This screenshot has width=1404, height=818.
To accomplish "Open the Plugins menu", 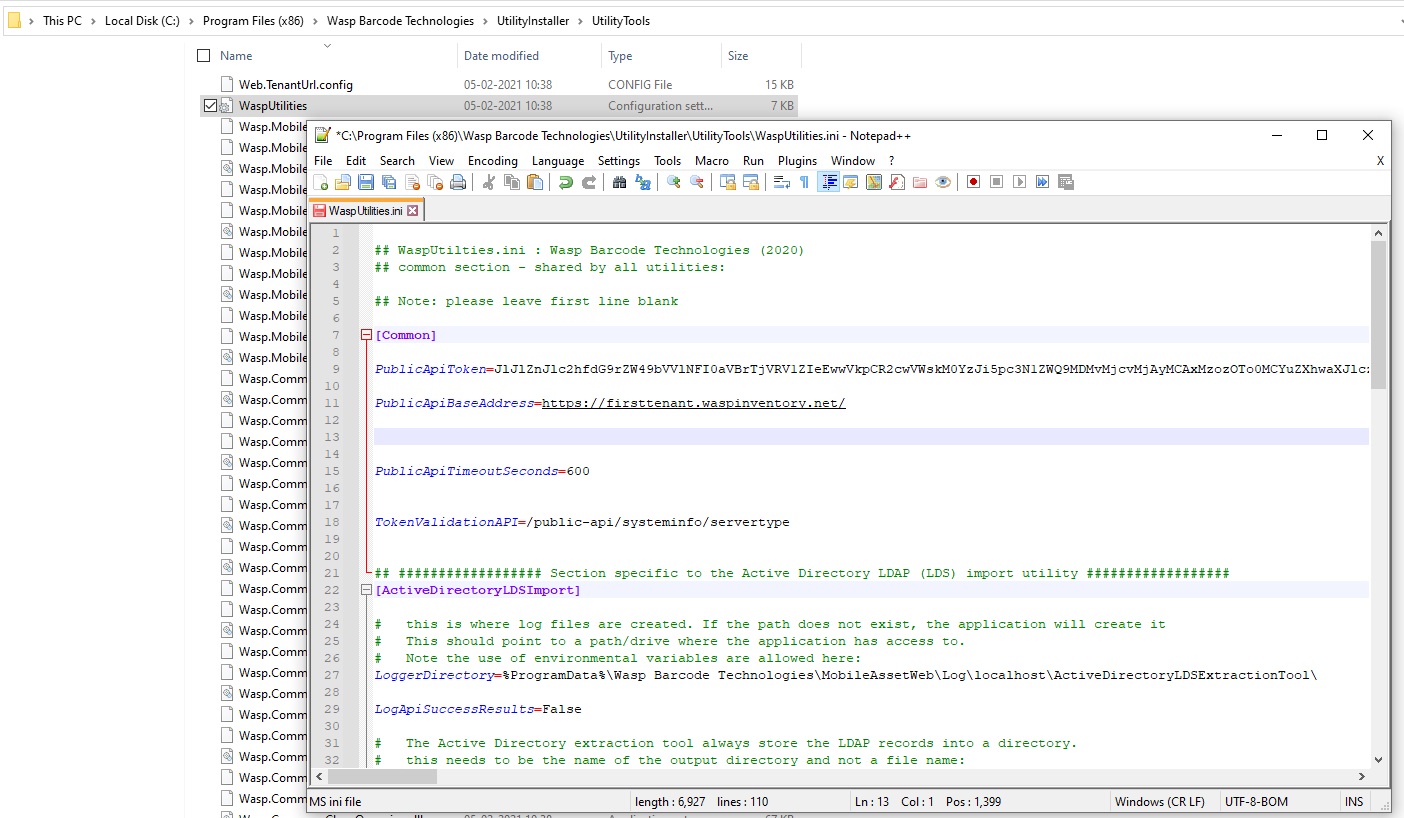I will tap(797, 161).
